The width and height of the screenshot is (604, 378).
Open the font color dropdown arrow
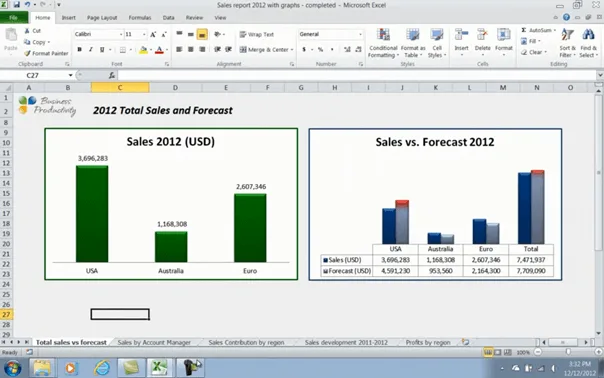167,50
